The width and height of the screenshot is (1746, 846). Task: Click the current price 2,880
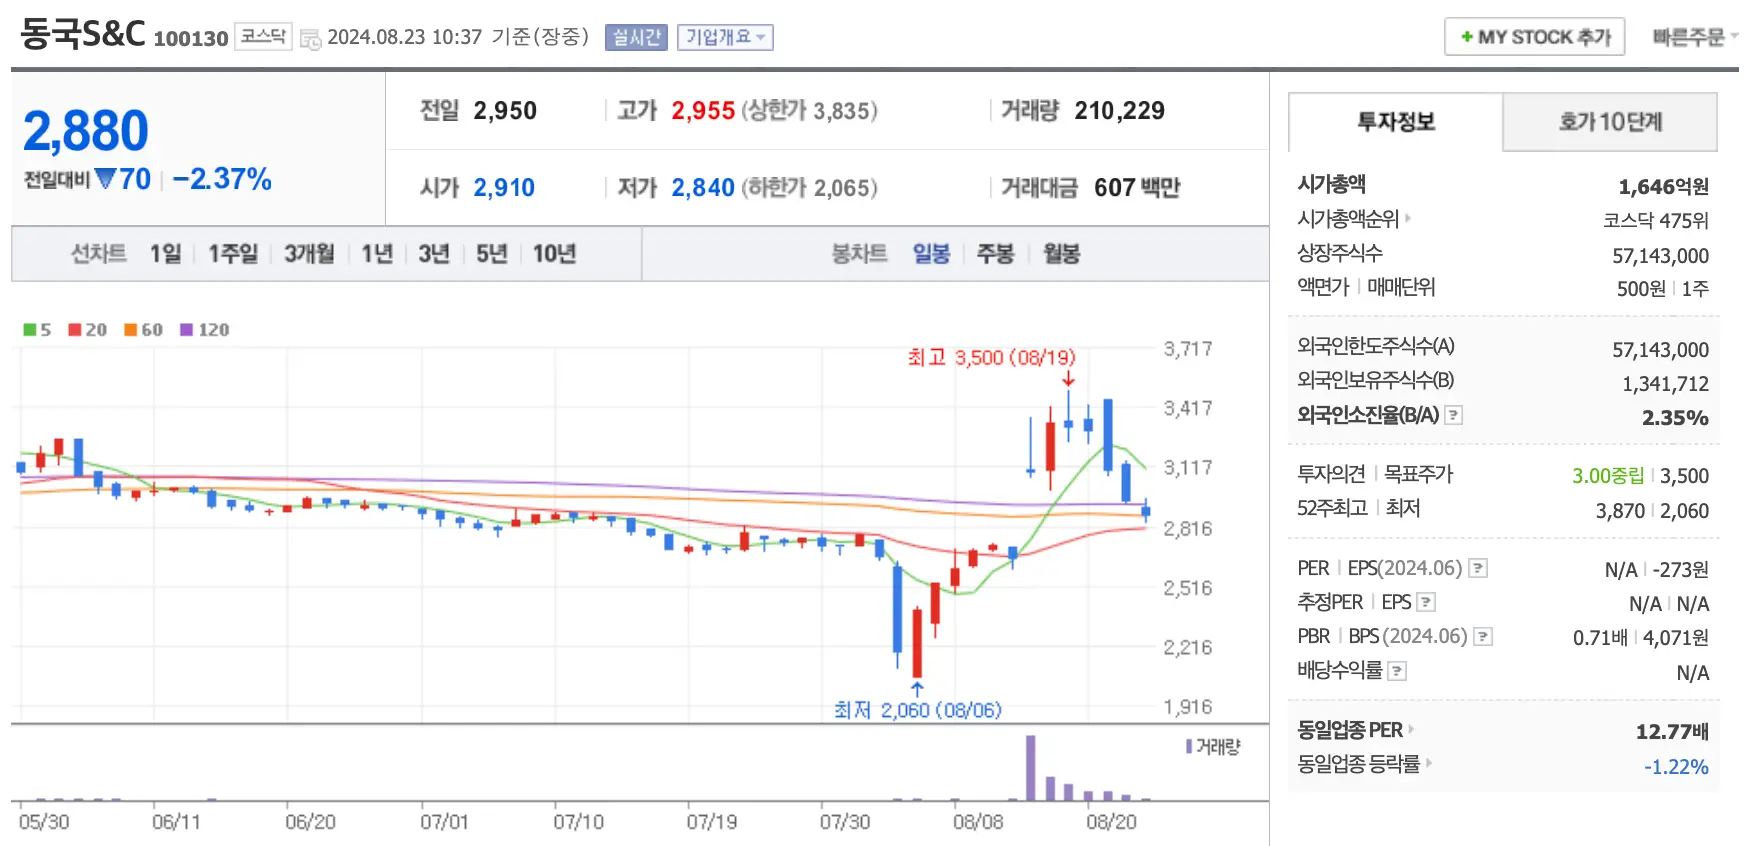pyautogui.click(x=86, y=131)
